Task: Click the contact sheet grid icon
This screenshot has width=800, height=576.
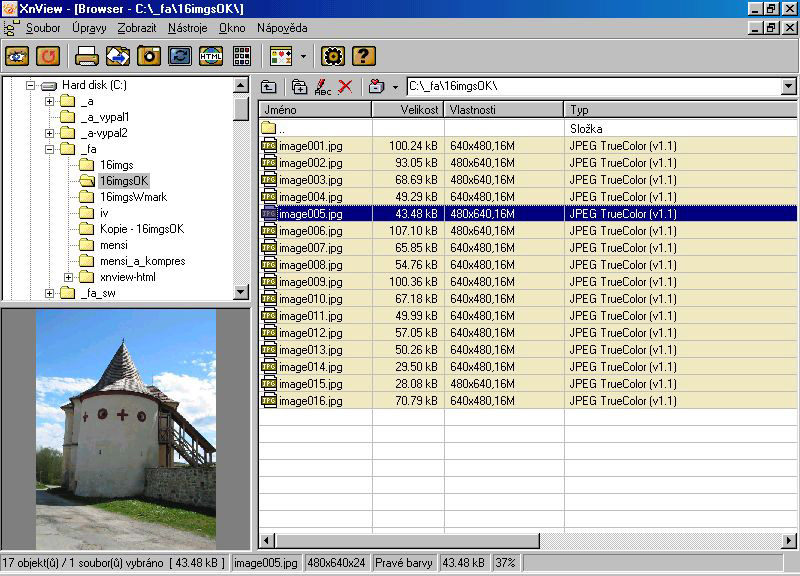Action: (242, 56)
